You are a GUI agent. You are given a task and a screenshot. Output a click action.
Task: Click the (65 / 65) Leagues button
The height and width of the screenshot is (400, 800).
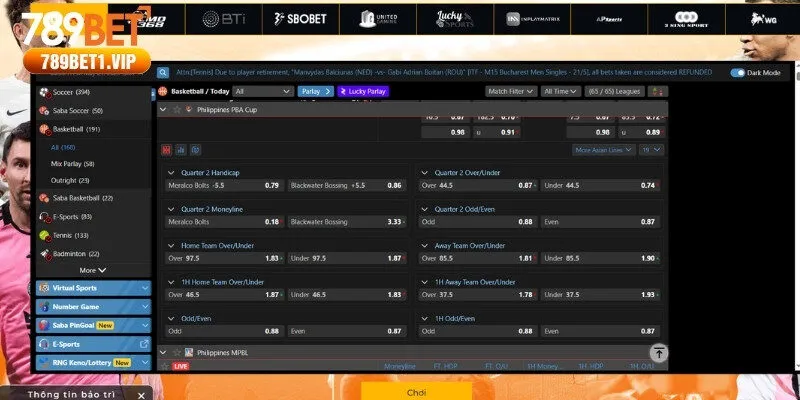[614, 91]
